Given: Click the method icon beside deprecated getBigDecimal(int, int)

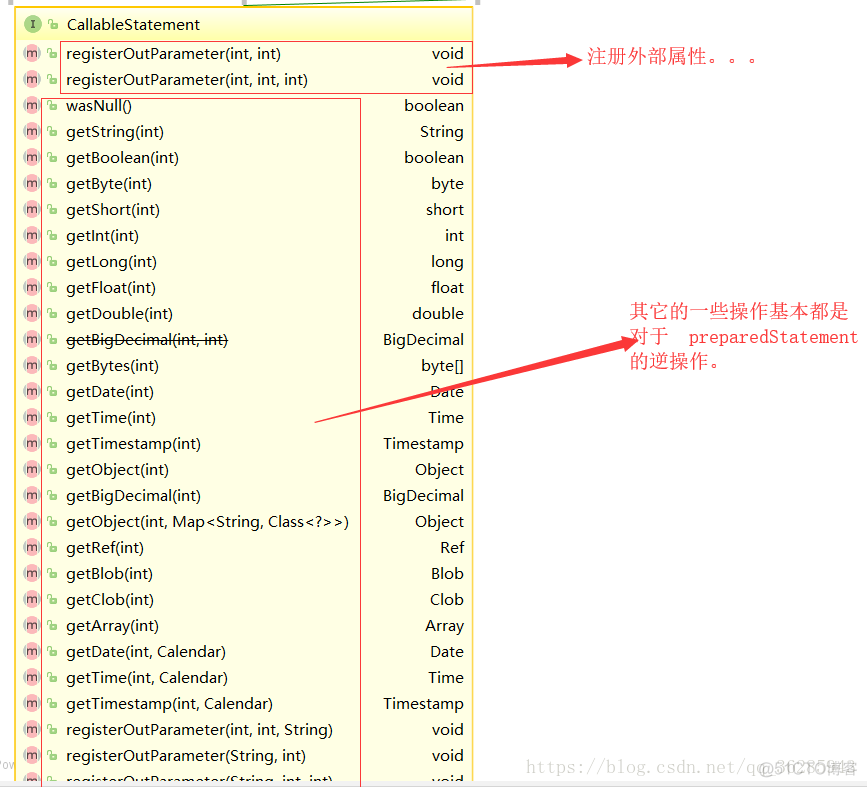Looking at the screenshot, I should click(32, 340).
